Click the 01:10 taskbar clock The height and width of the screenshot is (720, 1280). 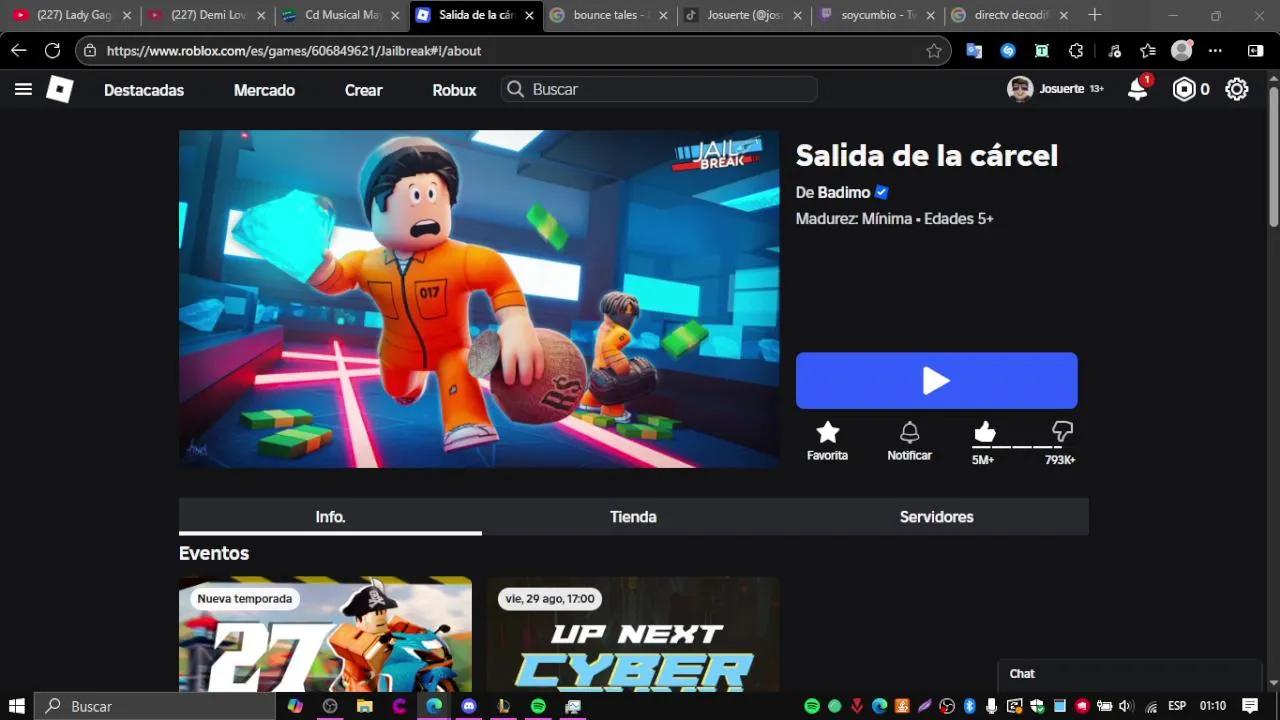click(x=1212, y=706)
